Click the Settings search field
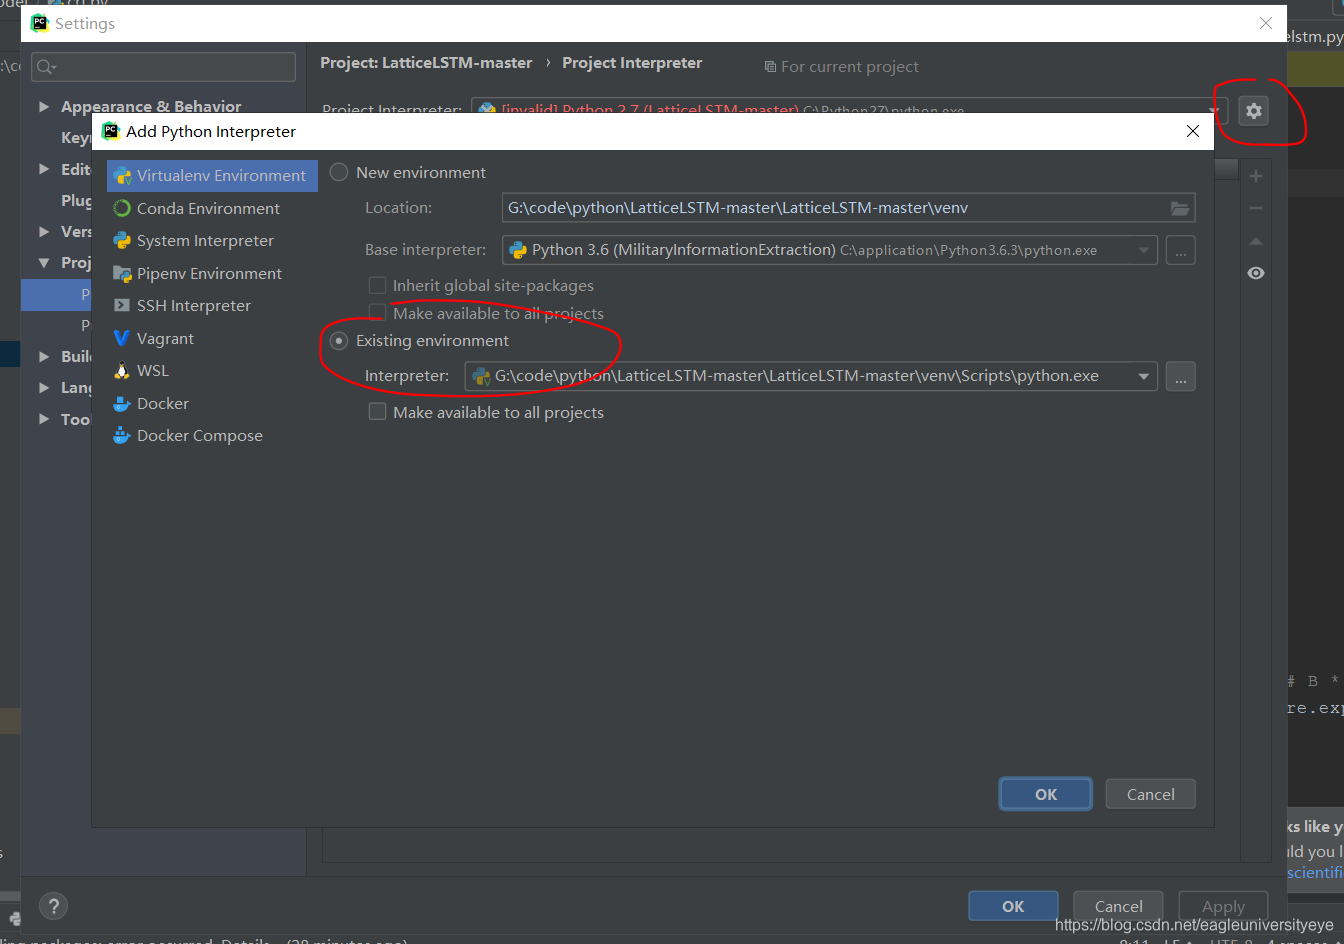The image size is (1344, 944). click(164, 67)
